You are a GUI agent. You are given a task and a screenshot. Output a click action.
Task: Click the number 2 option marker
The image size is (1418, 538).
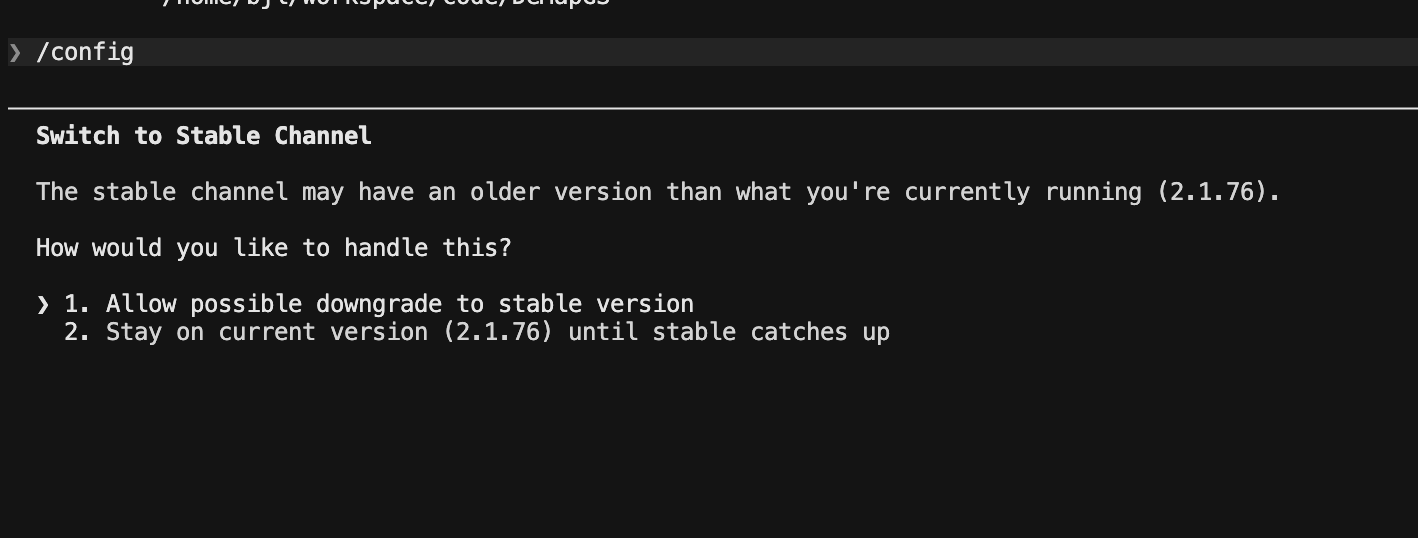point(77,332)
